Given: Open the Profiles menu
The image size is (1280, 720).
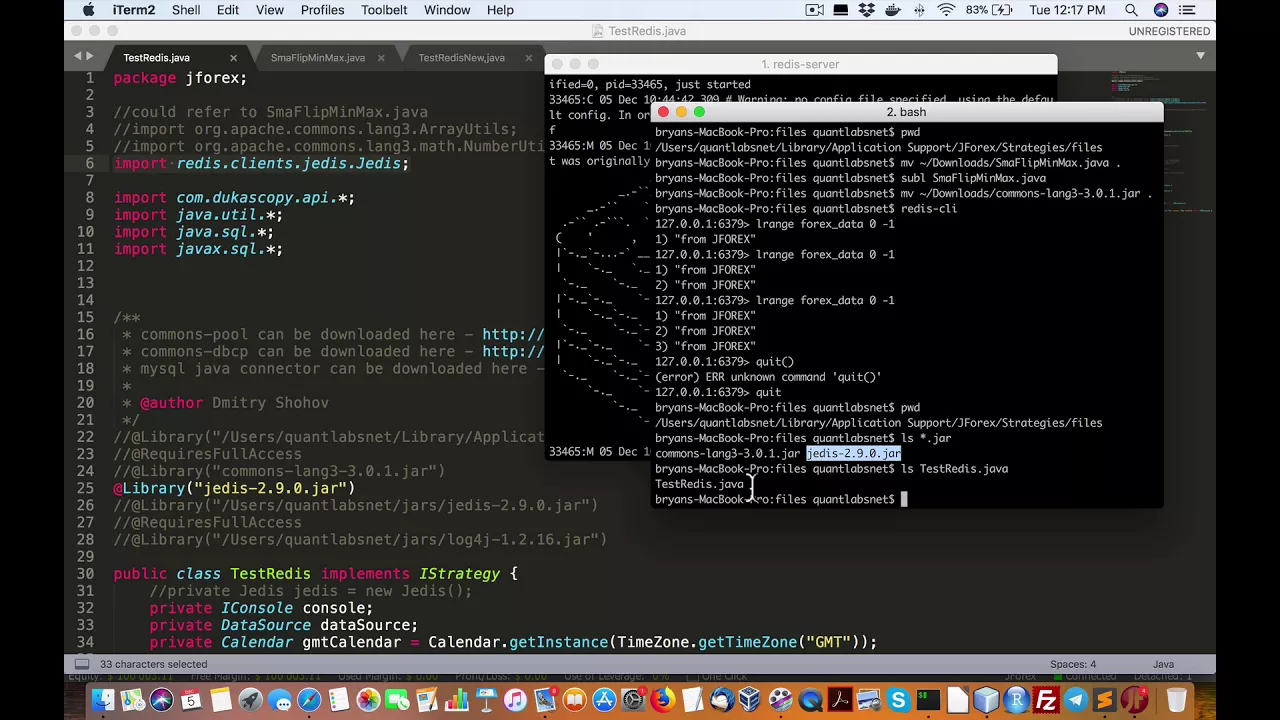Looking at the screenshot, I should [322, 10].
